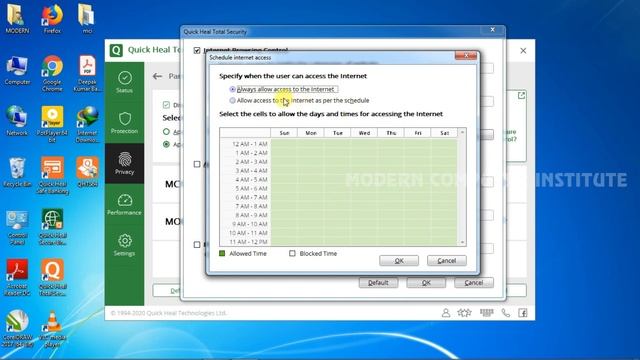Select second radio option under Select heading

pos(166,144)
